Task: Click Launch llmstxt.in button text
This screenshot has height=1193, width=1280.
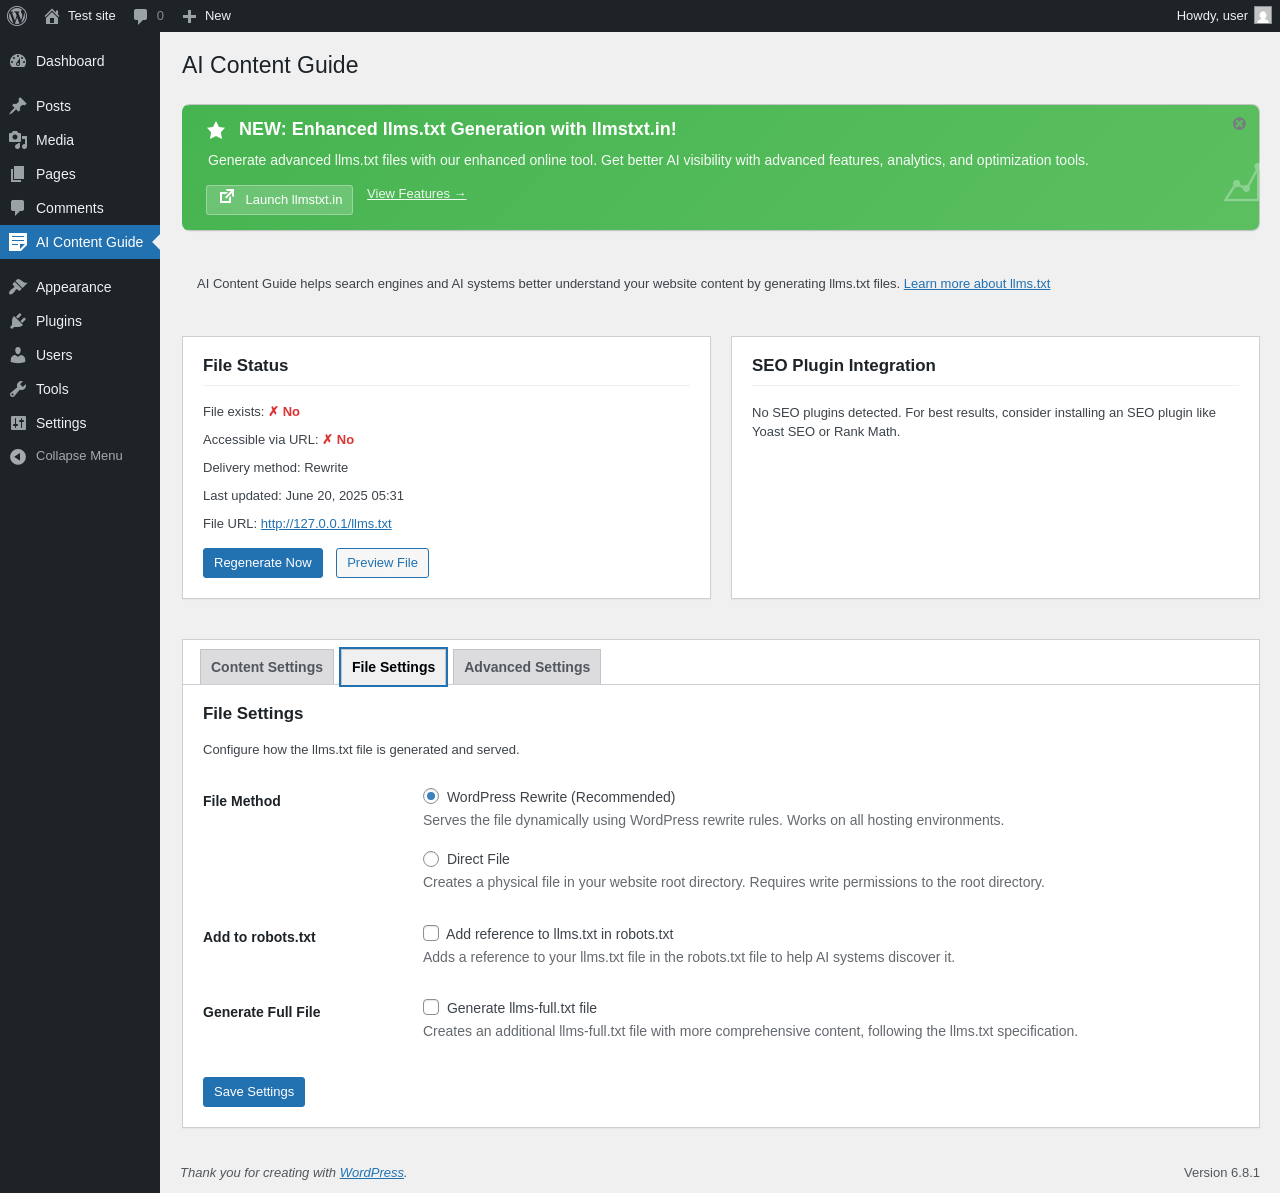Action: point(294,200)
